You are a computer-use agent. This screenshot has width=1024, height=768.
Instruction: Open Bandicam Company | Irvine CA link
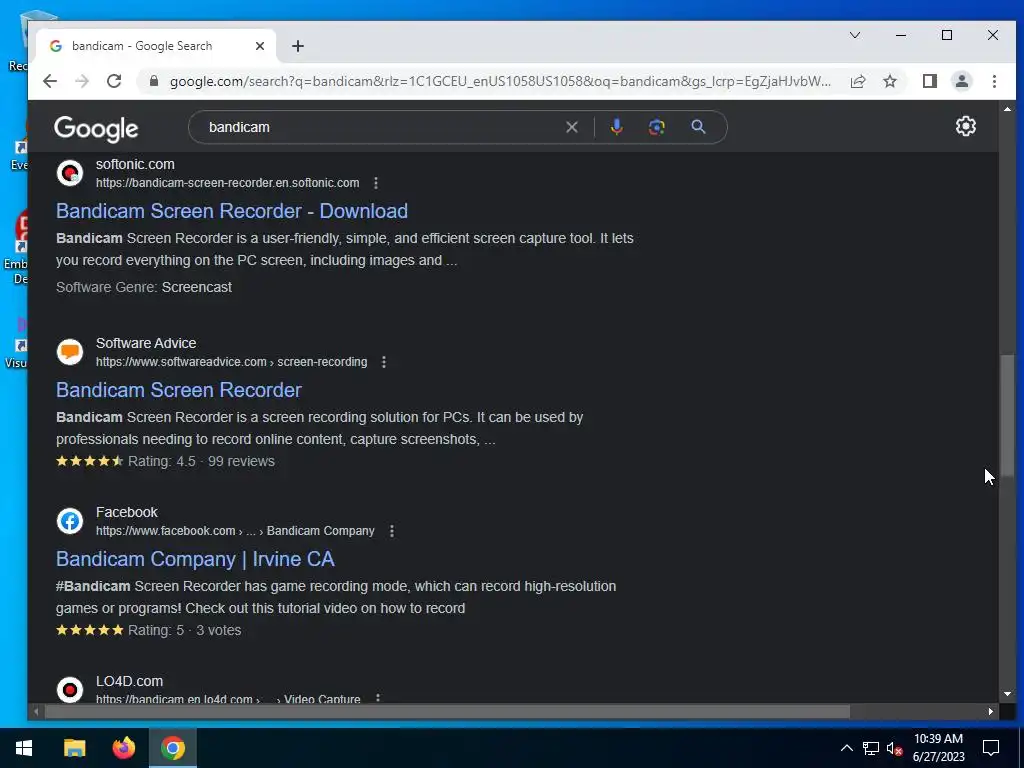[x=195, y=558]
